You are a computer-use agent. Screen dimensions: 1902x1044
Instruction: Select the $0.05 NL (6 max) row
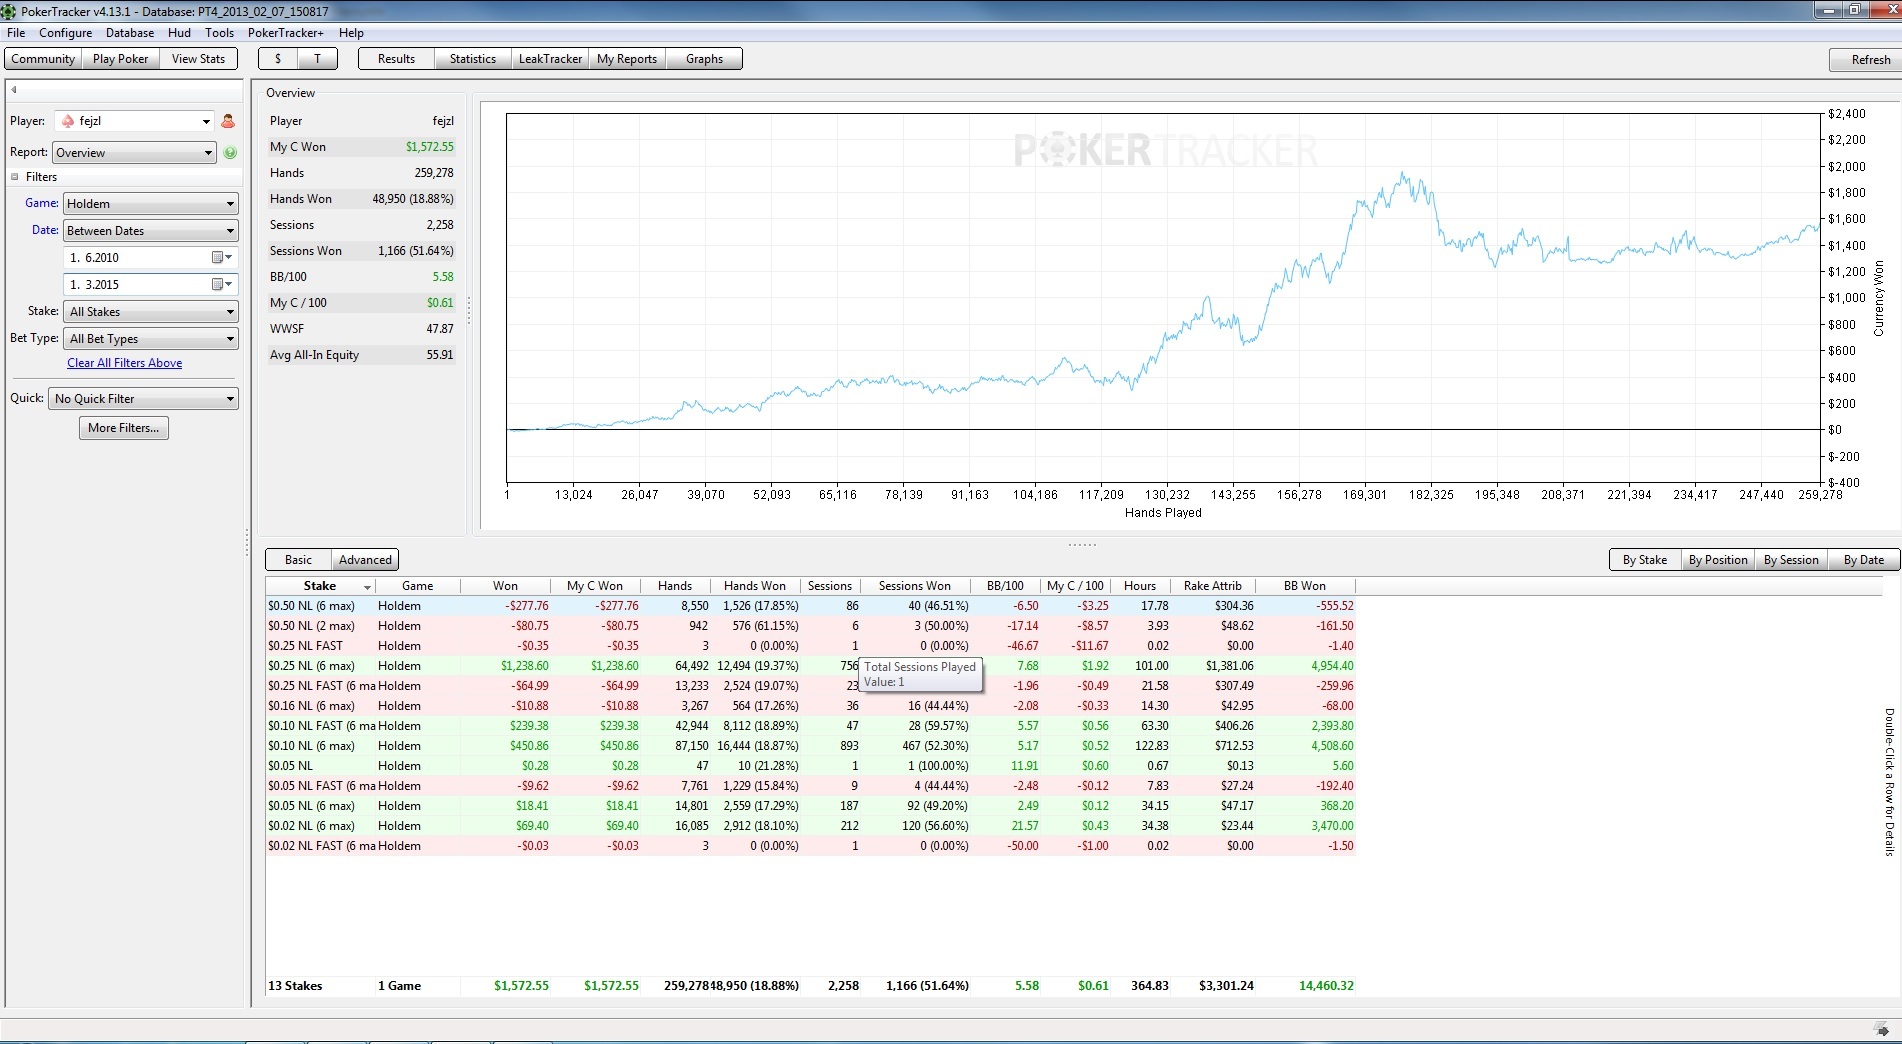pyautogui.click(x=810, y=806)
